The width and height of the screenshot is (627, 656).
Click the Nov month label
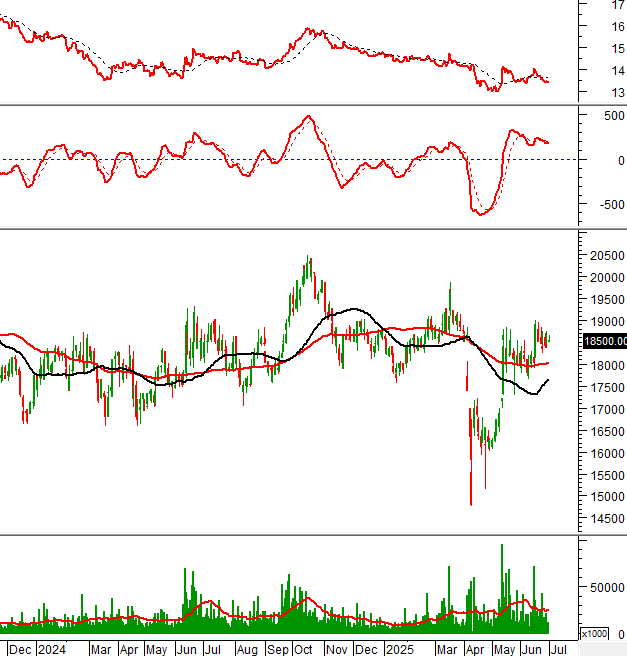point(337,650)
